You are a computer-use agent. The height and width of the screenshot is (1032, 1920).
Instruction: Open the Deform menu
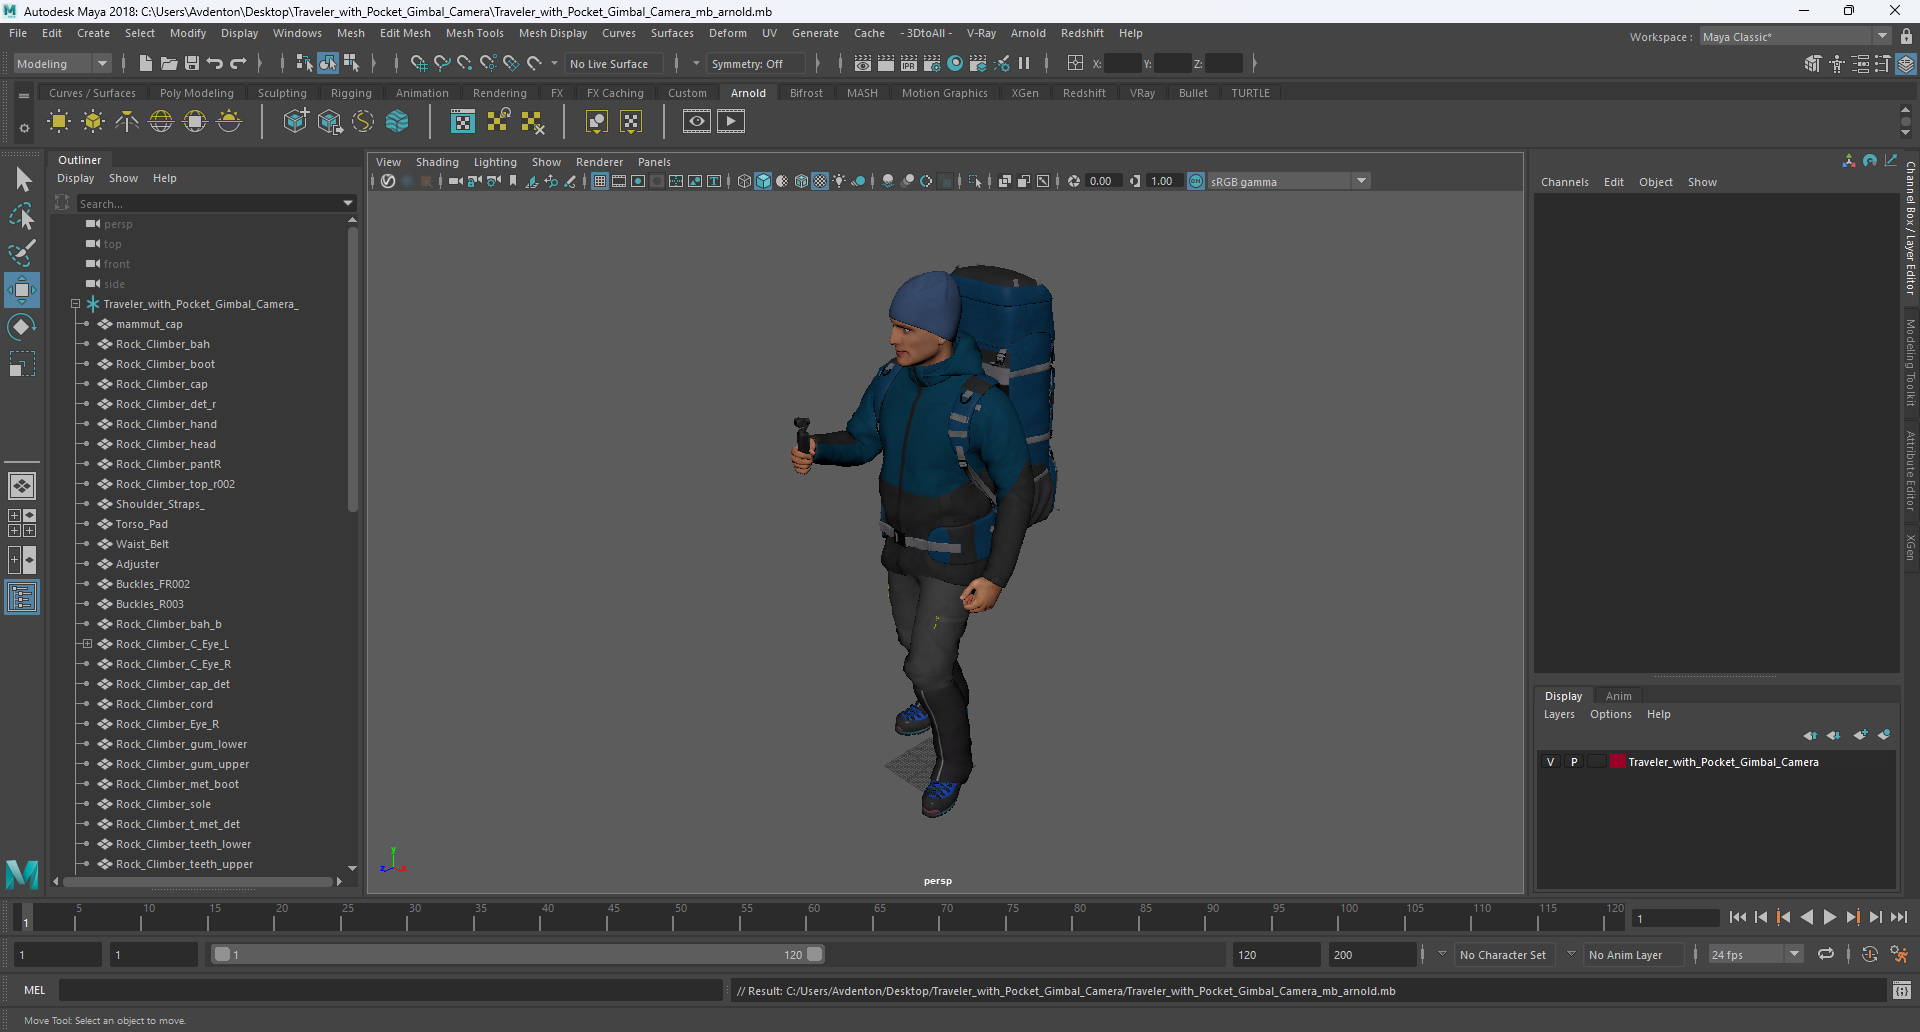coord(727,33)
